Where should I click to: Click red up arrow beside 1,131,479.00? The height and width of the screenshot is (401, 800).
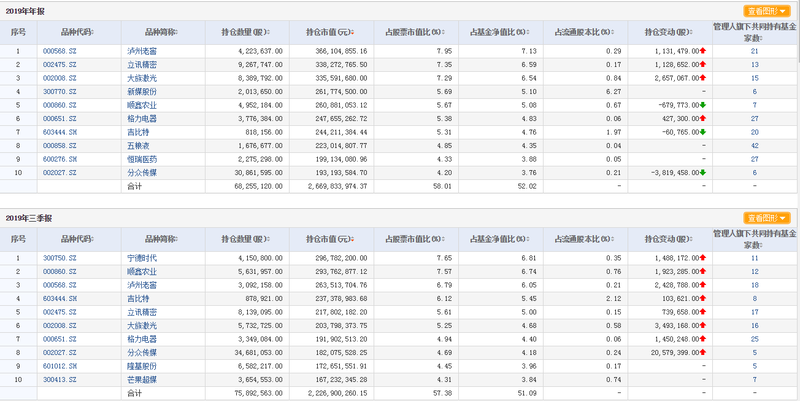point(703,51)
